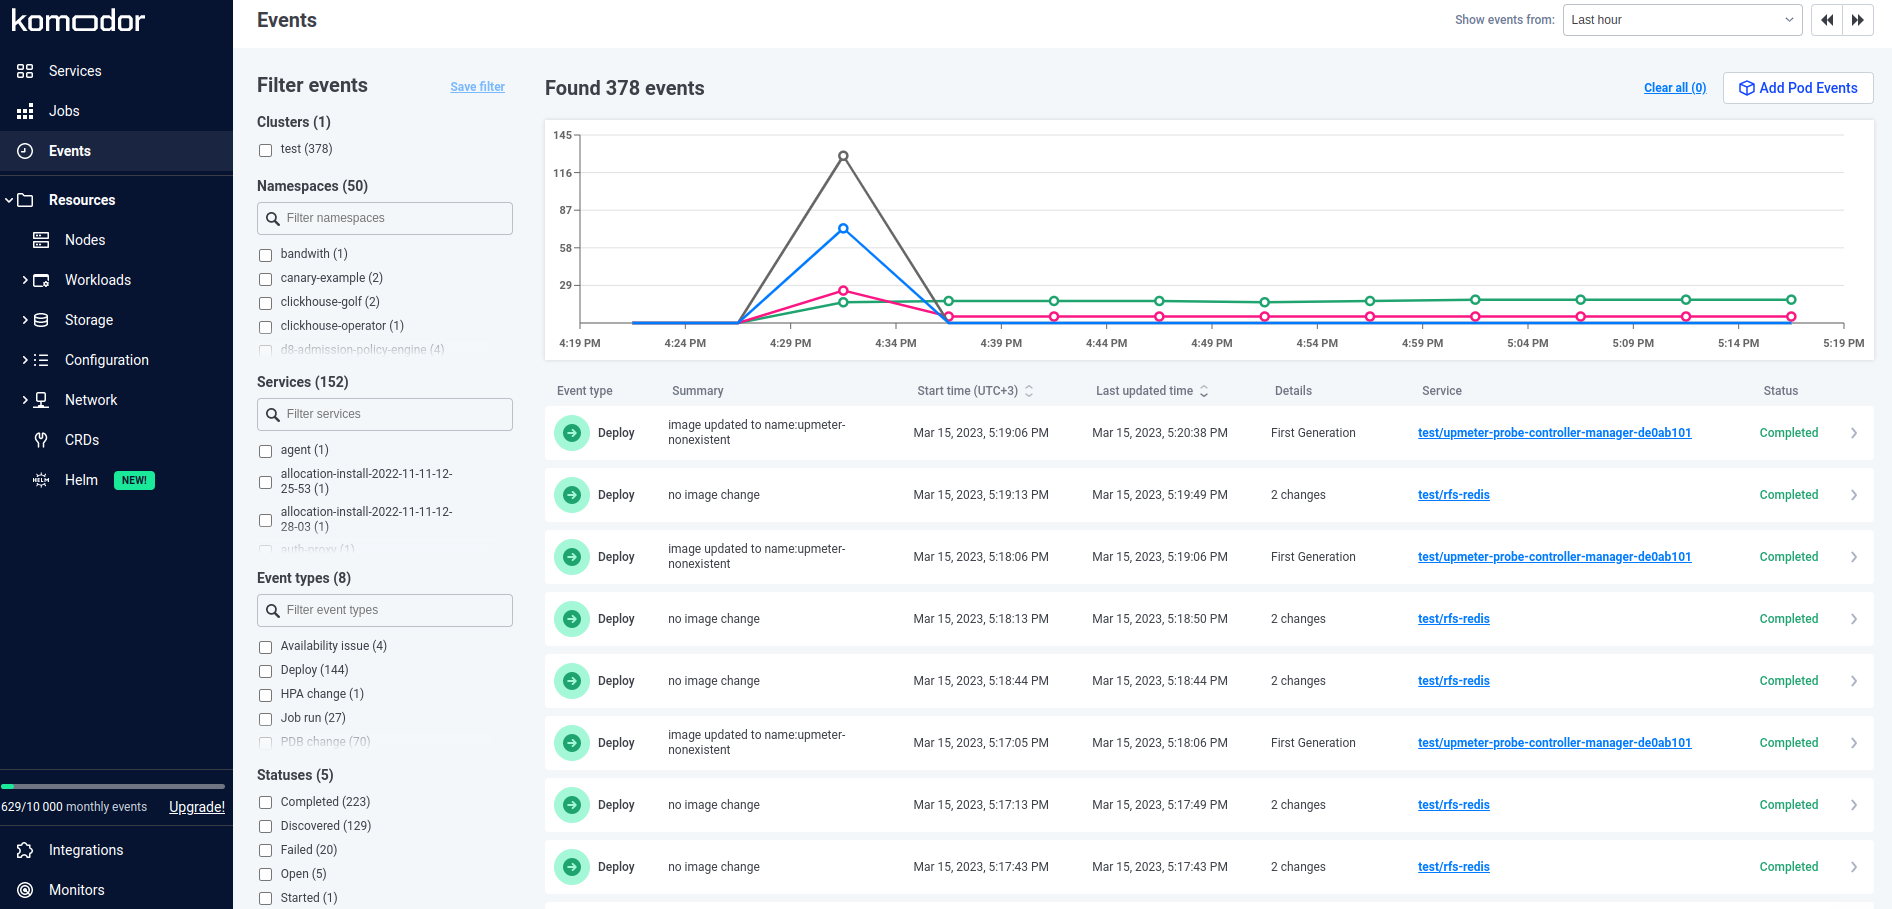Image resolution: width=1892 pixels, height=909 pixels.
Task: Jump to previous time range arrow
Action: (x=1827, y=20)
